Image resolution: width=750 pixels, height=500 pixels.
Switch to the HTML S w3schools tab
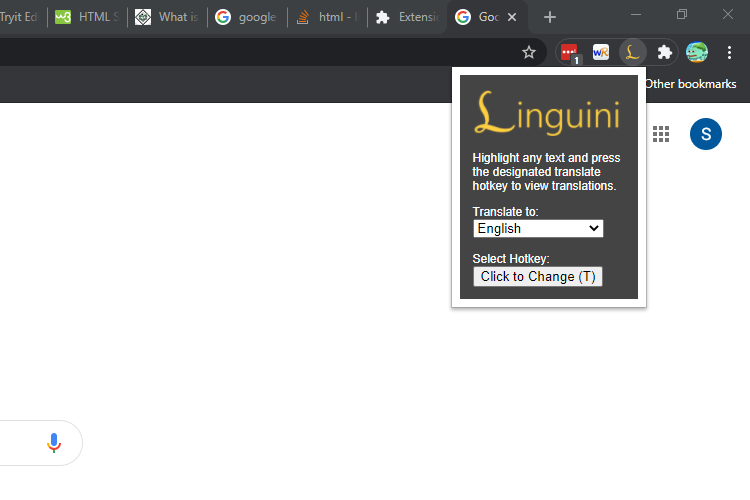coord(87,17)
